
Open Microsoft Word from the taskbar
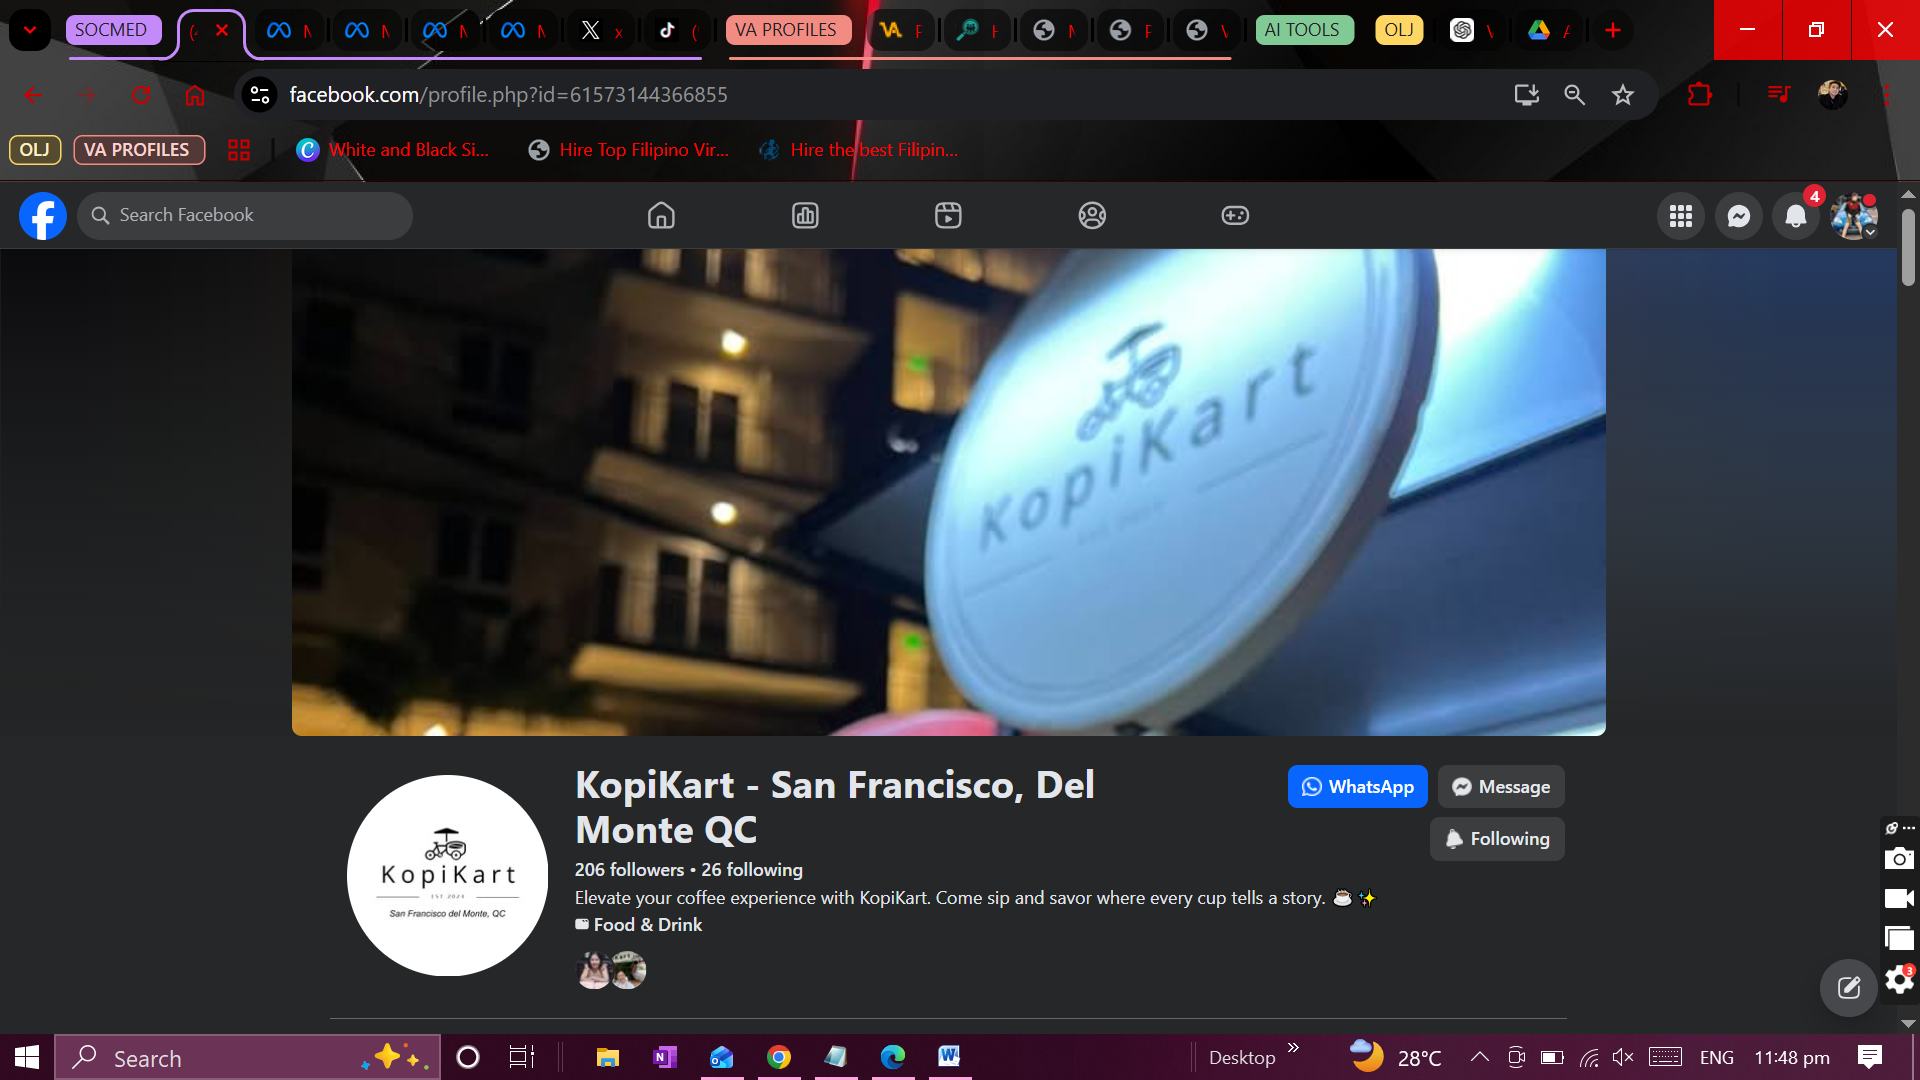(x=949, y=1057)
